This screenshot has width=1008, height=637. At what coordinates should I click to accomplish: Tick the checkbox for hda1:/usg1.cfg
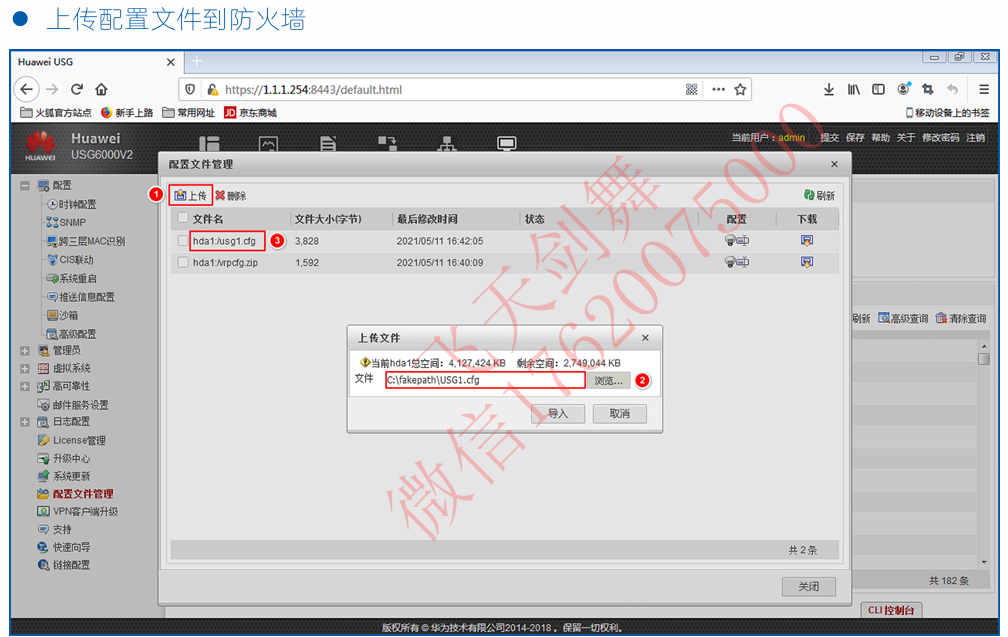coord(183,241)
